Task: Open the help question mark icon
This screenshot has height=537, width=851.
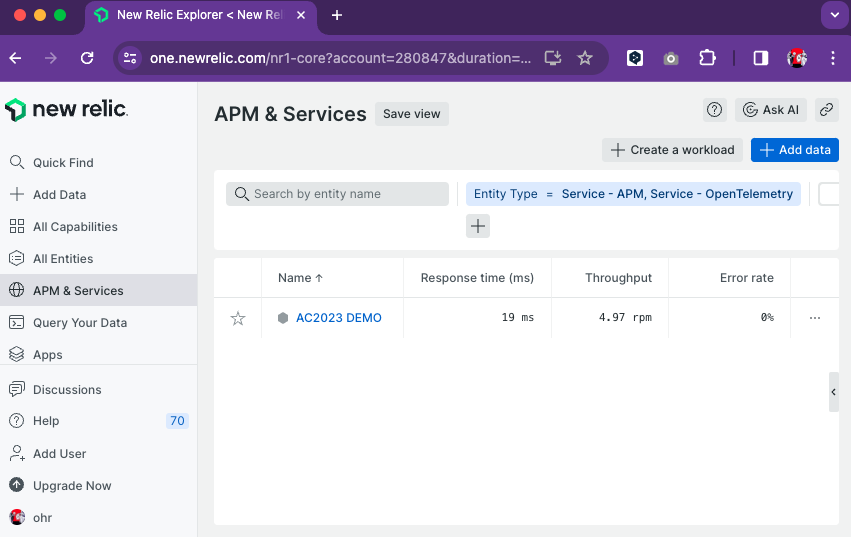Action: pos(714,110)
